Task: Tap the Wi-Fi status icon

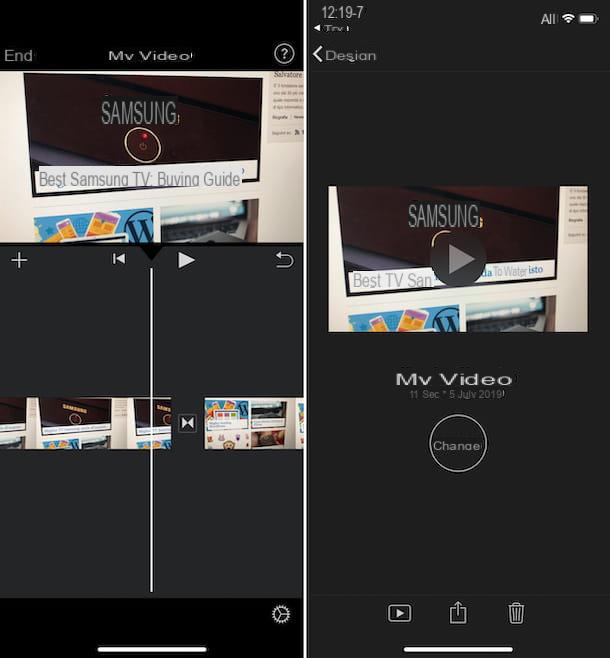Action: click(568, 18)
